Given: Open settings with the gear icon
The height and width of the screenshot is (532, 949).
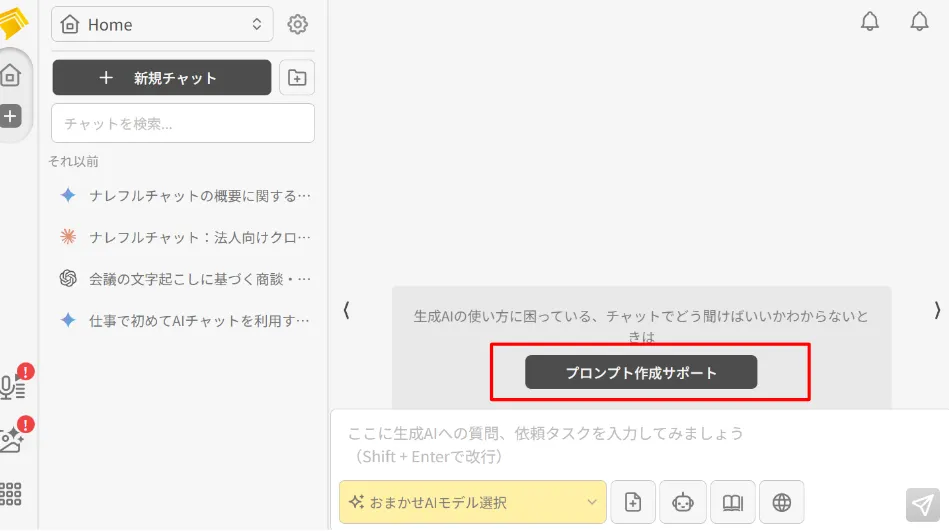Looking at the screenshot, I should (297, 25).
